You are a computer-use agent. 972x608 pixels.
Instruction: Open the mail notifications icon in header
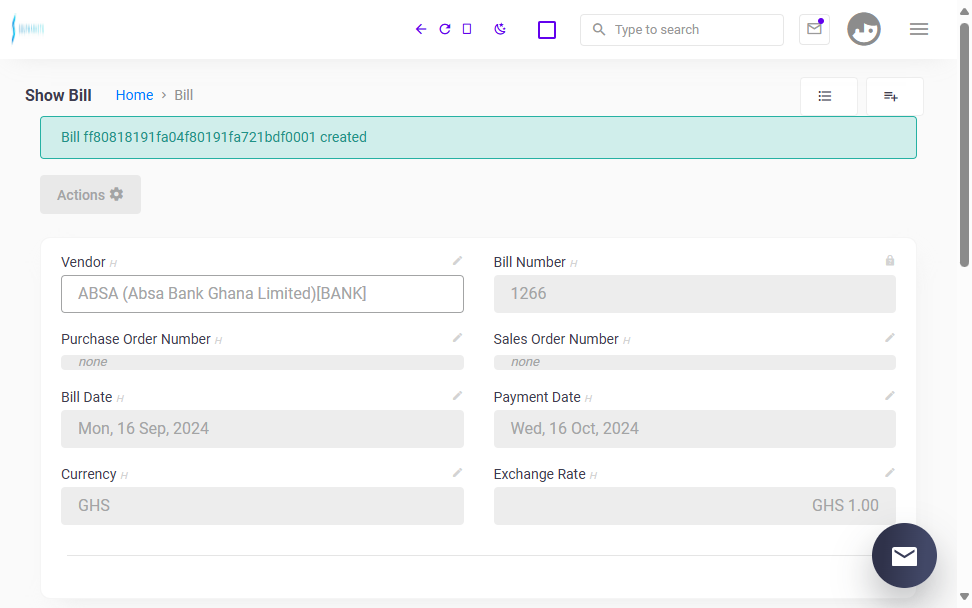815,29
